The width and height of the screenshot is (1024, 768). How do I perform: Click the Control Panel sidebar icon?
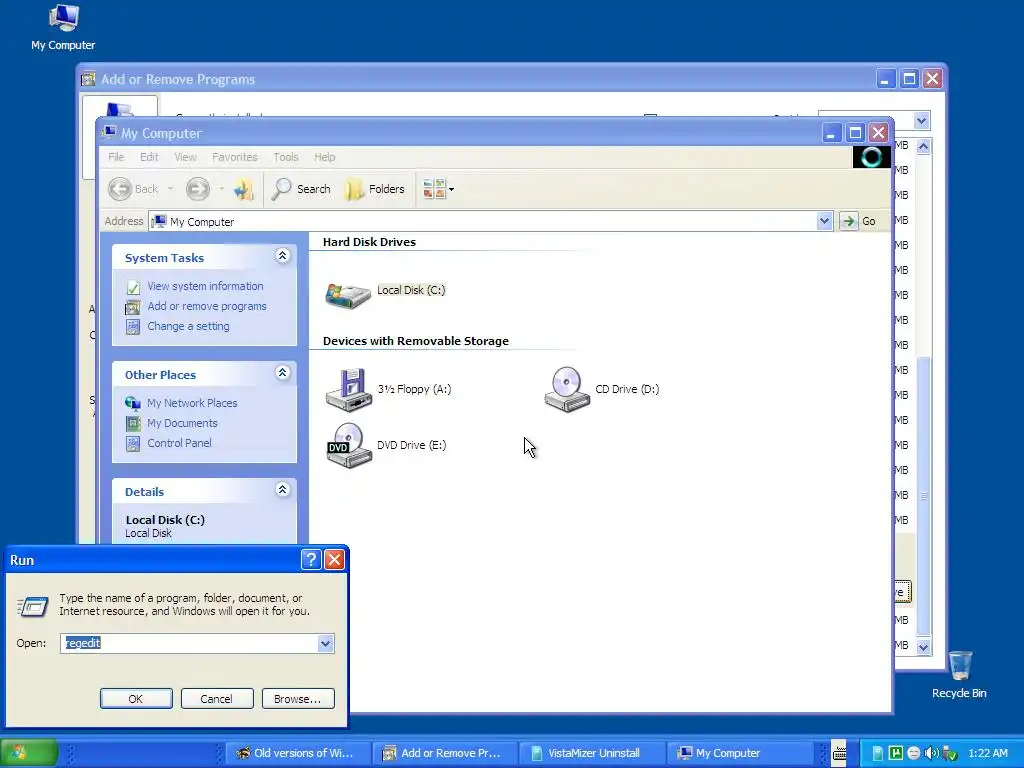click(x=133, y=443)
